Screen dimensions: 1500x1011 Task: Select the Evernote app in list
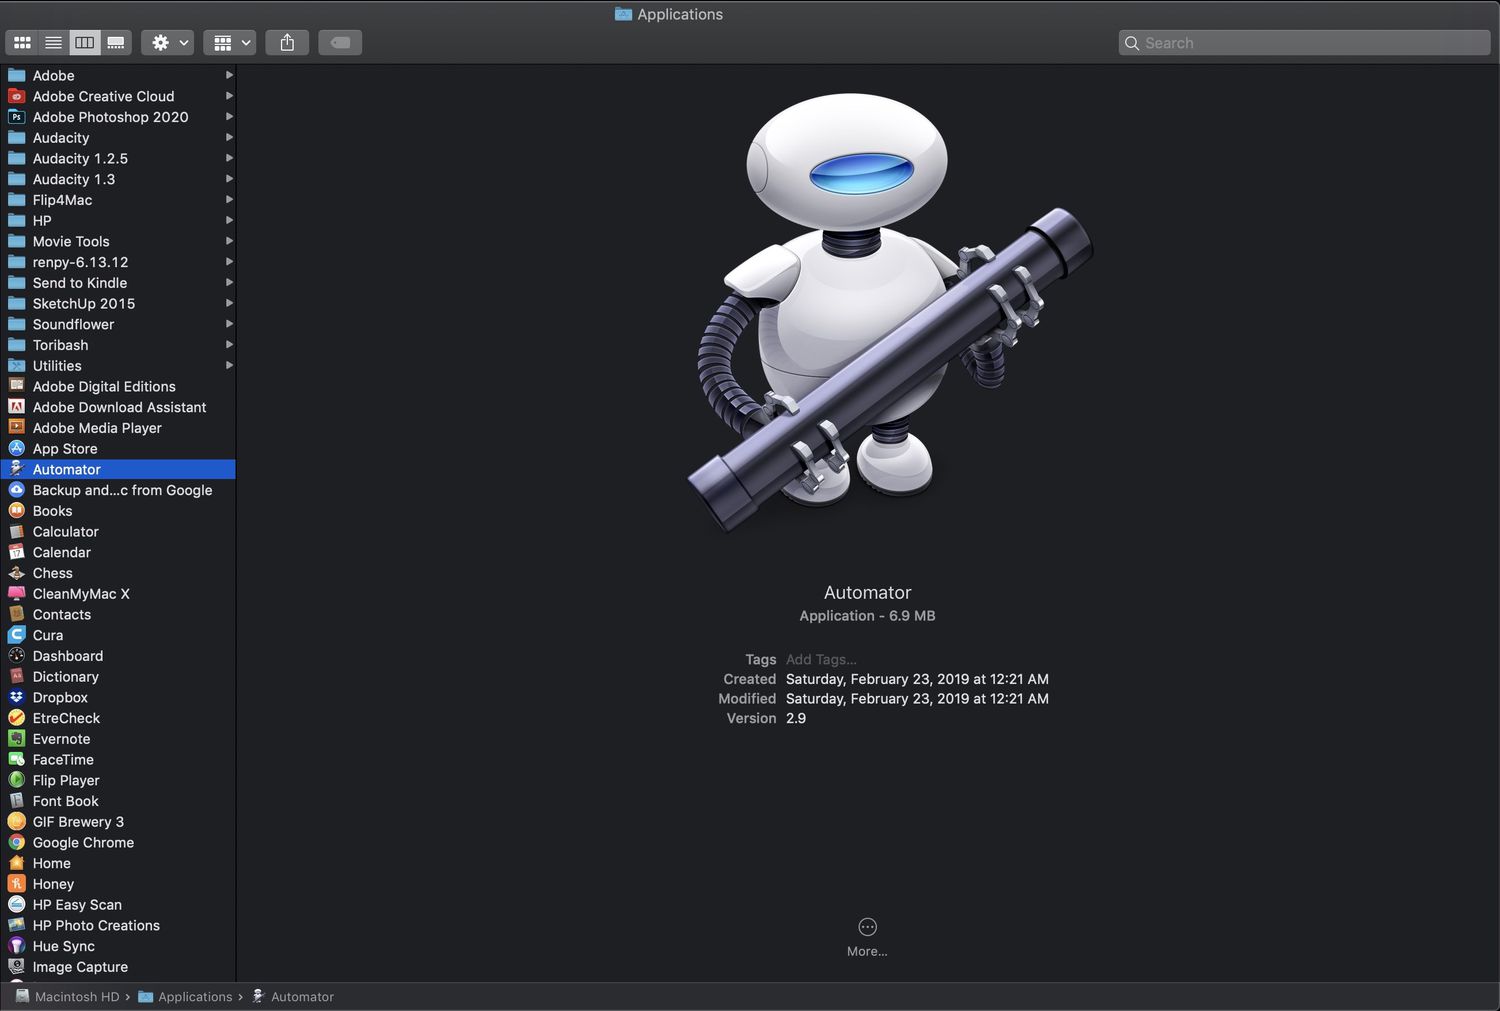coord(61,739)
